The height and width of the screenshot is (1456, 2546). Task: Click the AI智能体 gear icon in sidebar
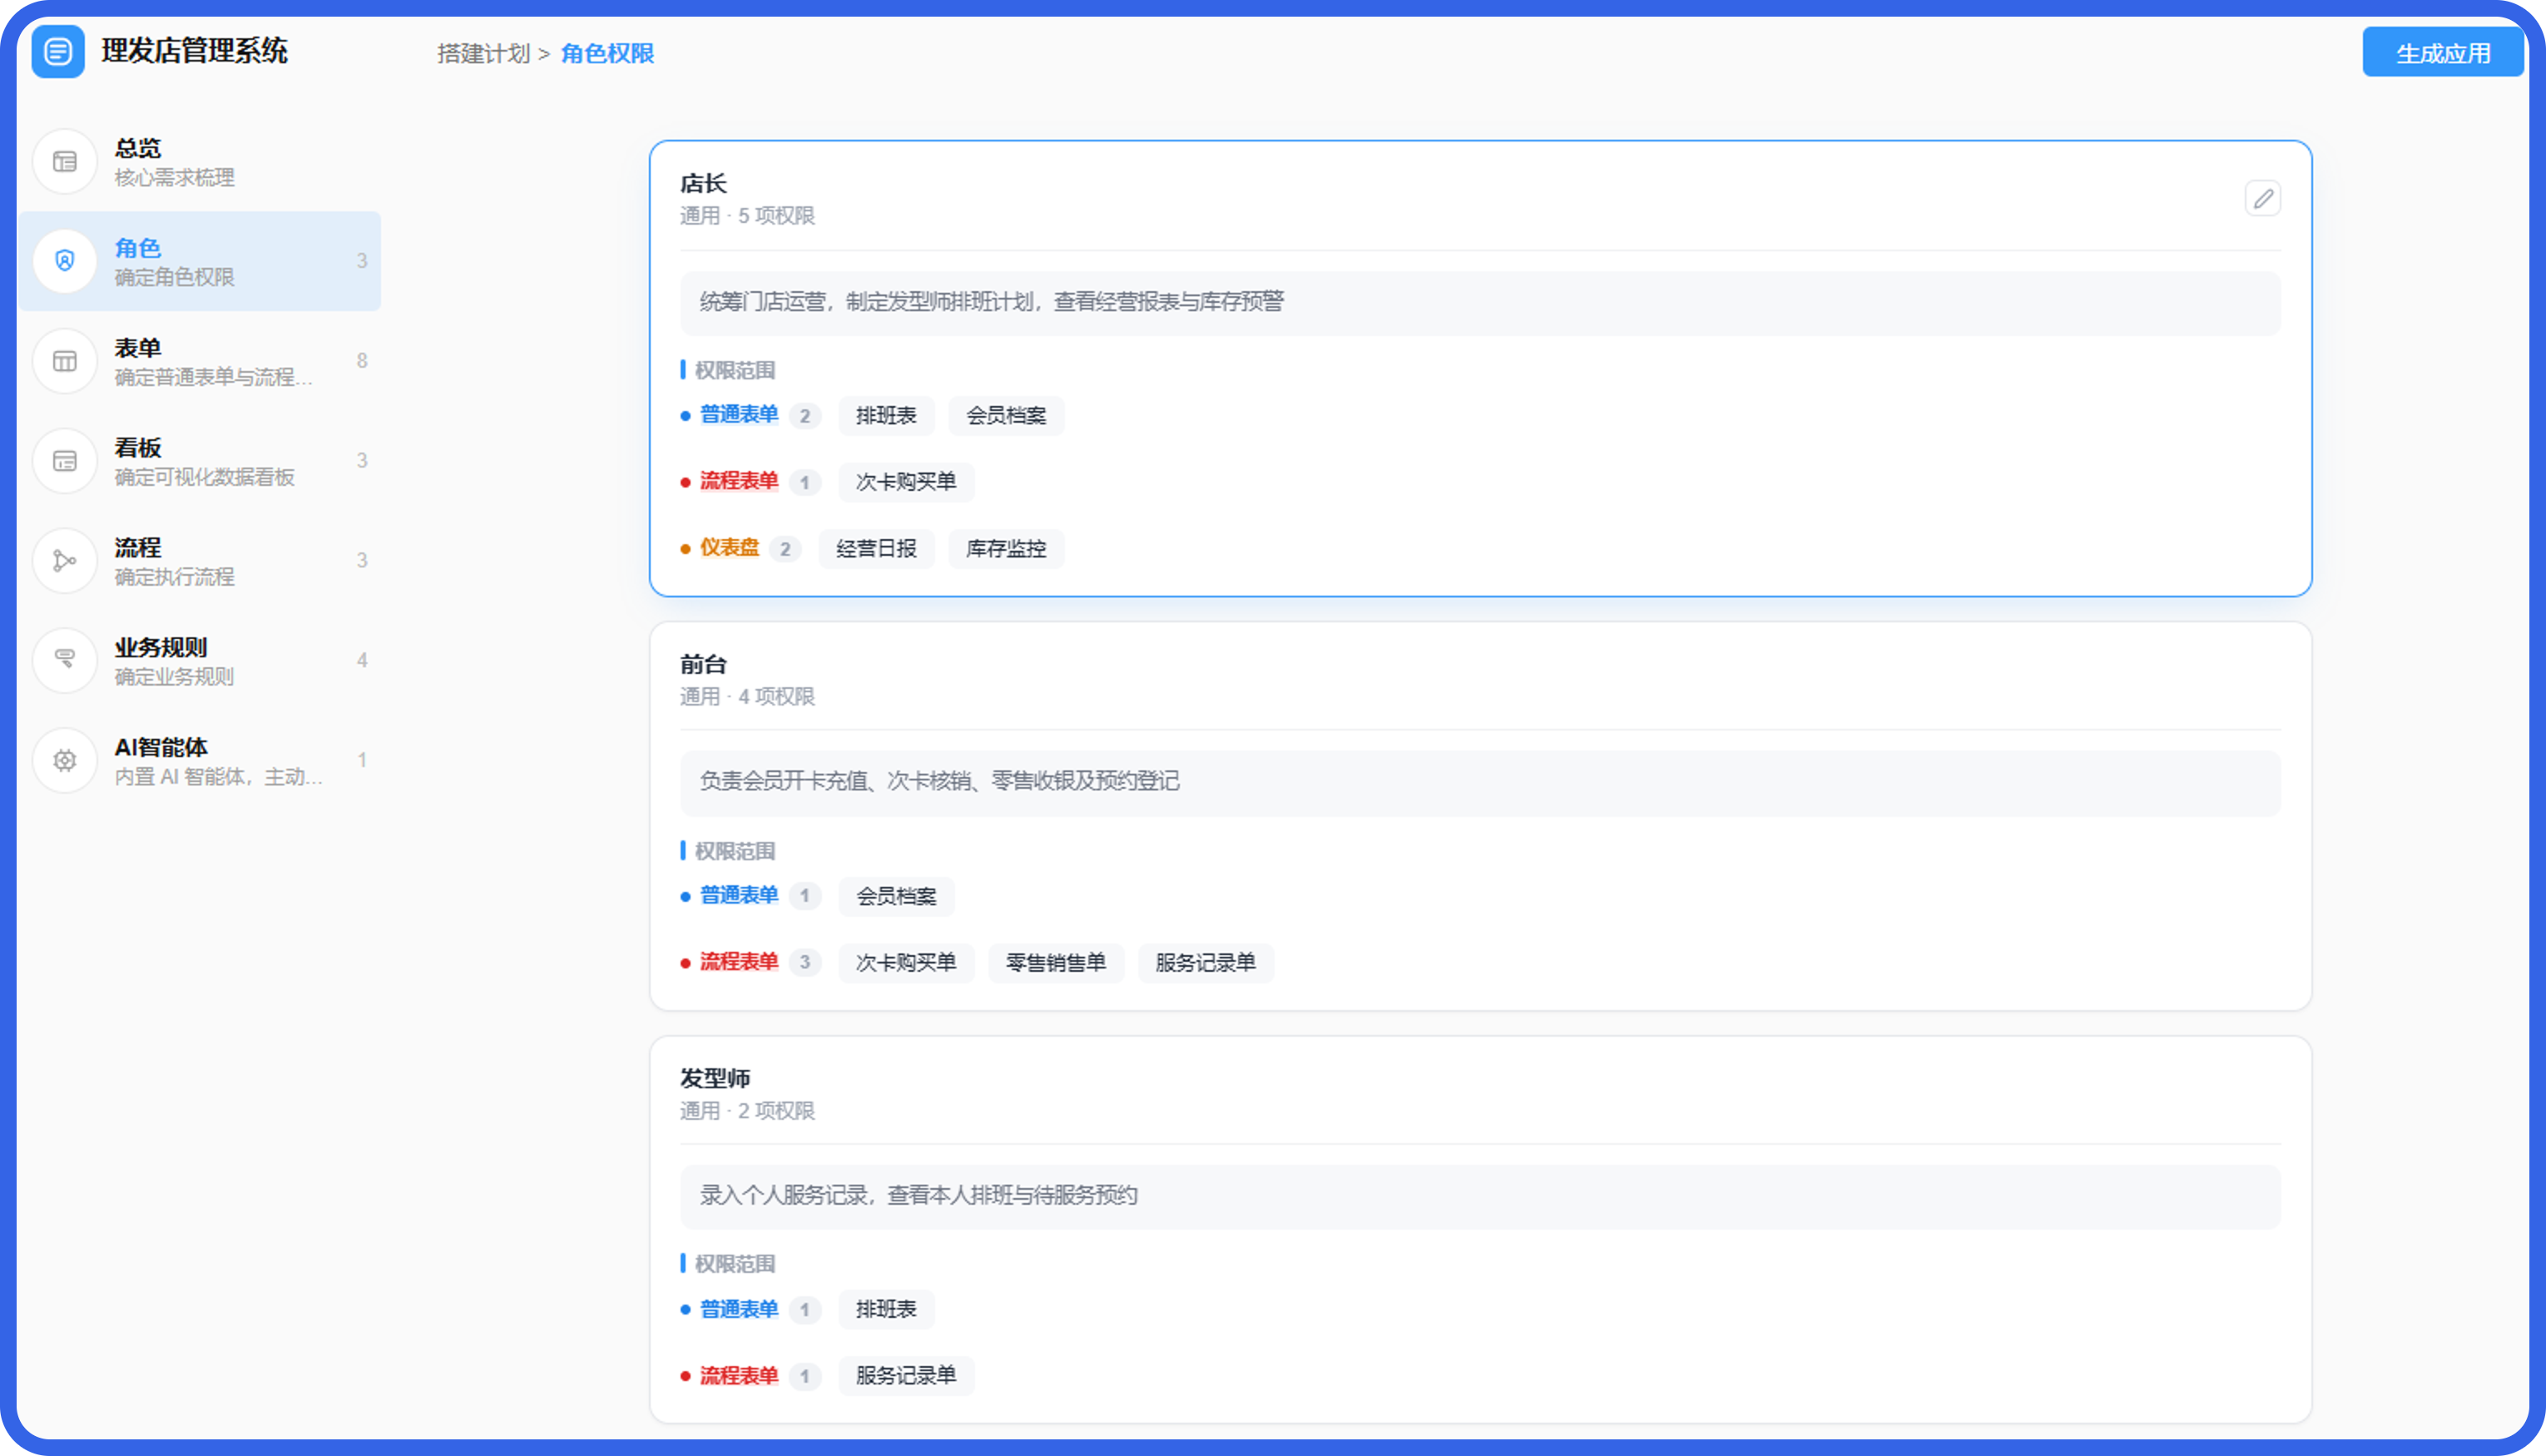tap(65, 761)
